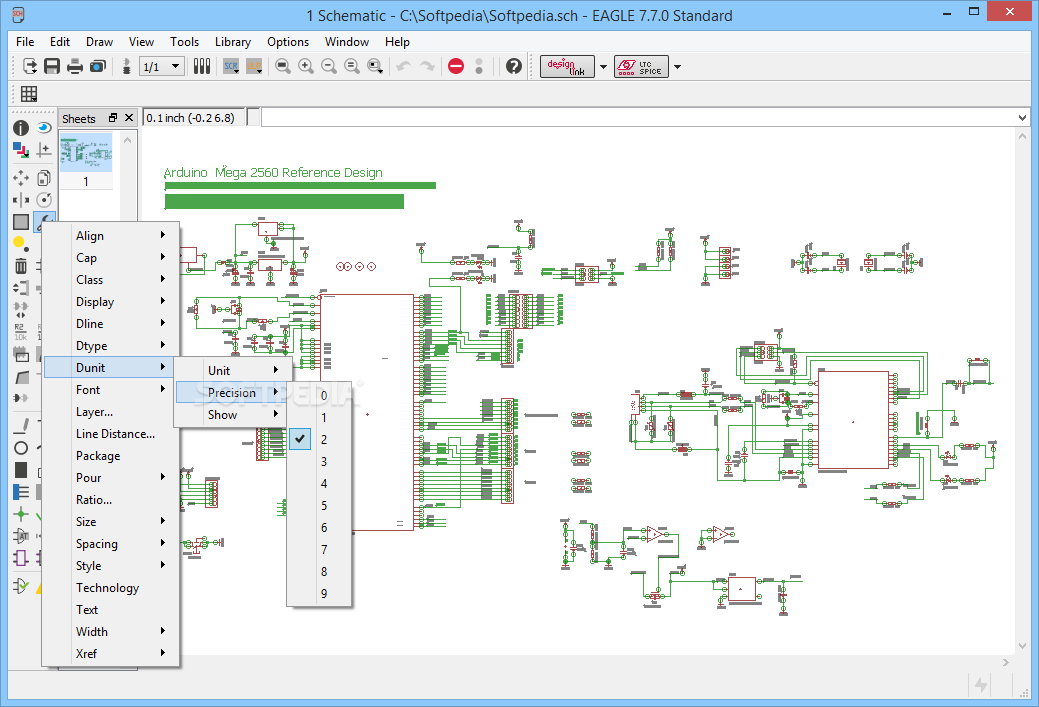Select the Copy tool
The width and height of the screenshot is (1039, 707).
click(x=44, y=178)
